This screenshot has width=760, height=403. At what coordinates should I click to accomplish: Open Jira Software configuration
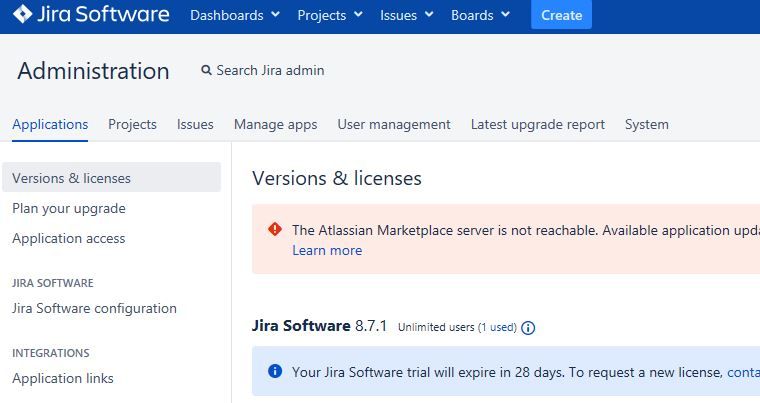point(94,308)
